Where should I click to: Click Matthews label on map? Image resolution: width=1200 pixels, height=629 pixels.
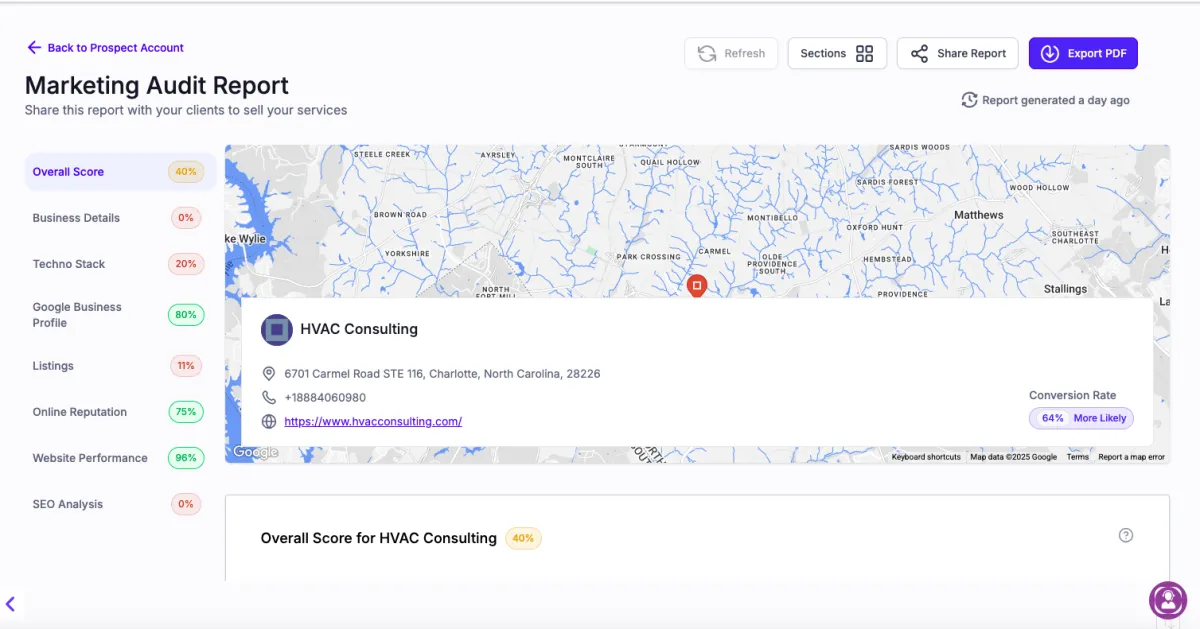[978, 215]
